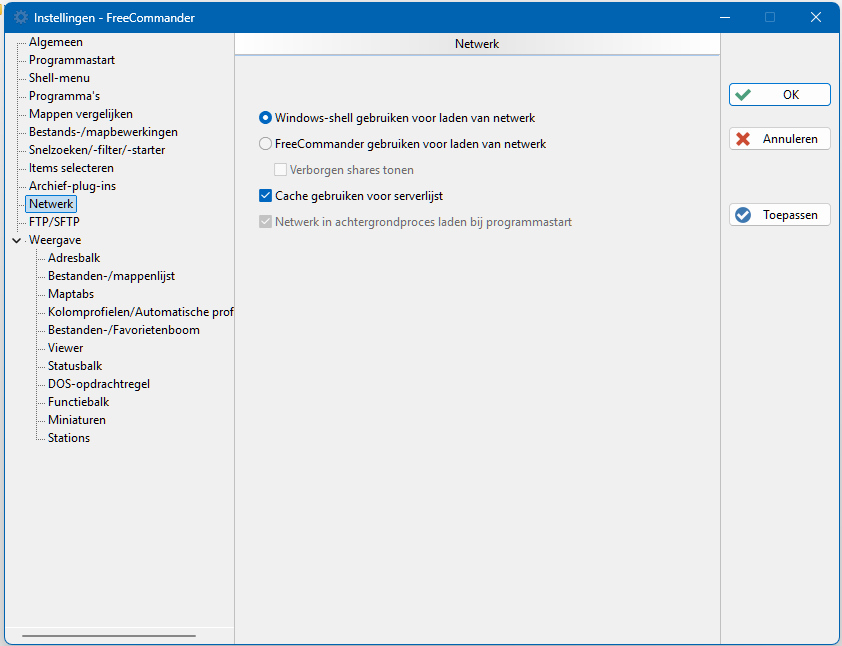Viewport: 842px width, 646px height.
Task: Open Functiebalk settings page
Action: (x=78, y=402)
